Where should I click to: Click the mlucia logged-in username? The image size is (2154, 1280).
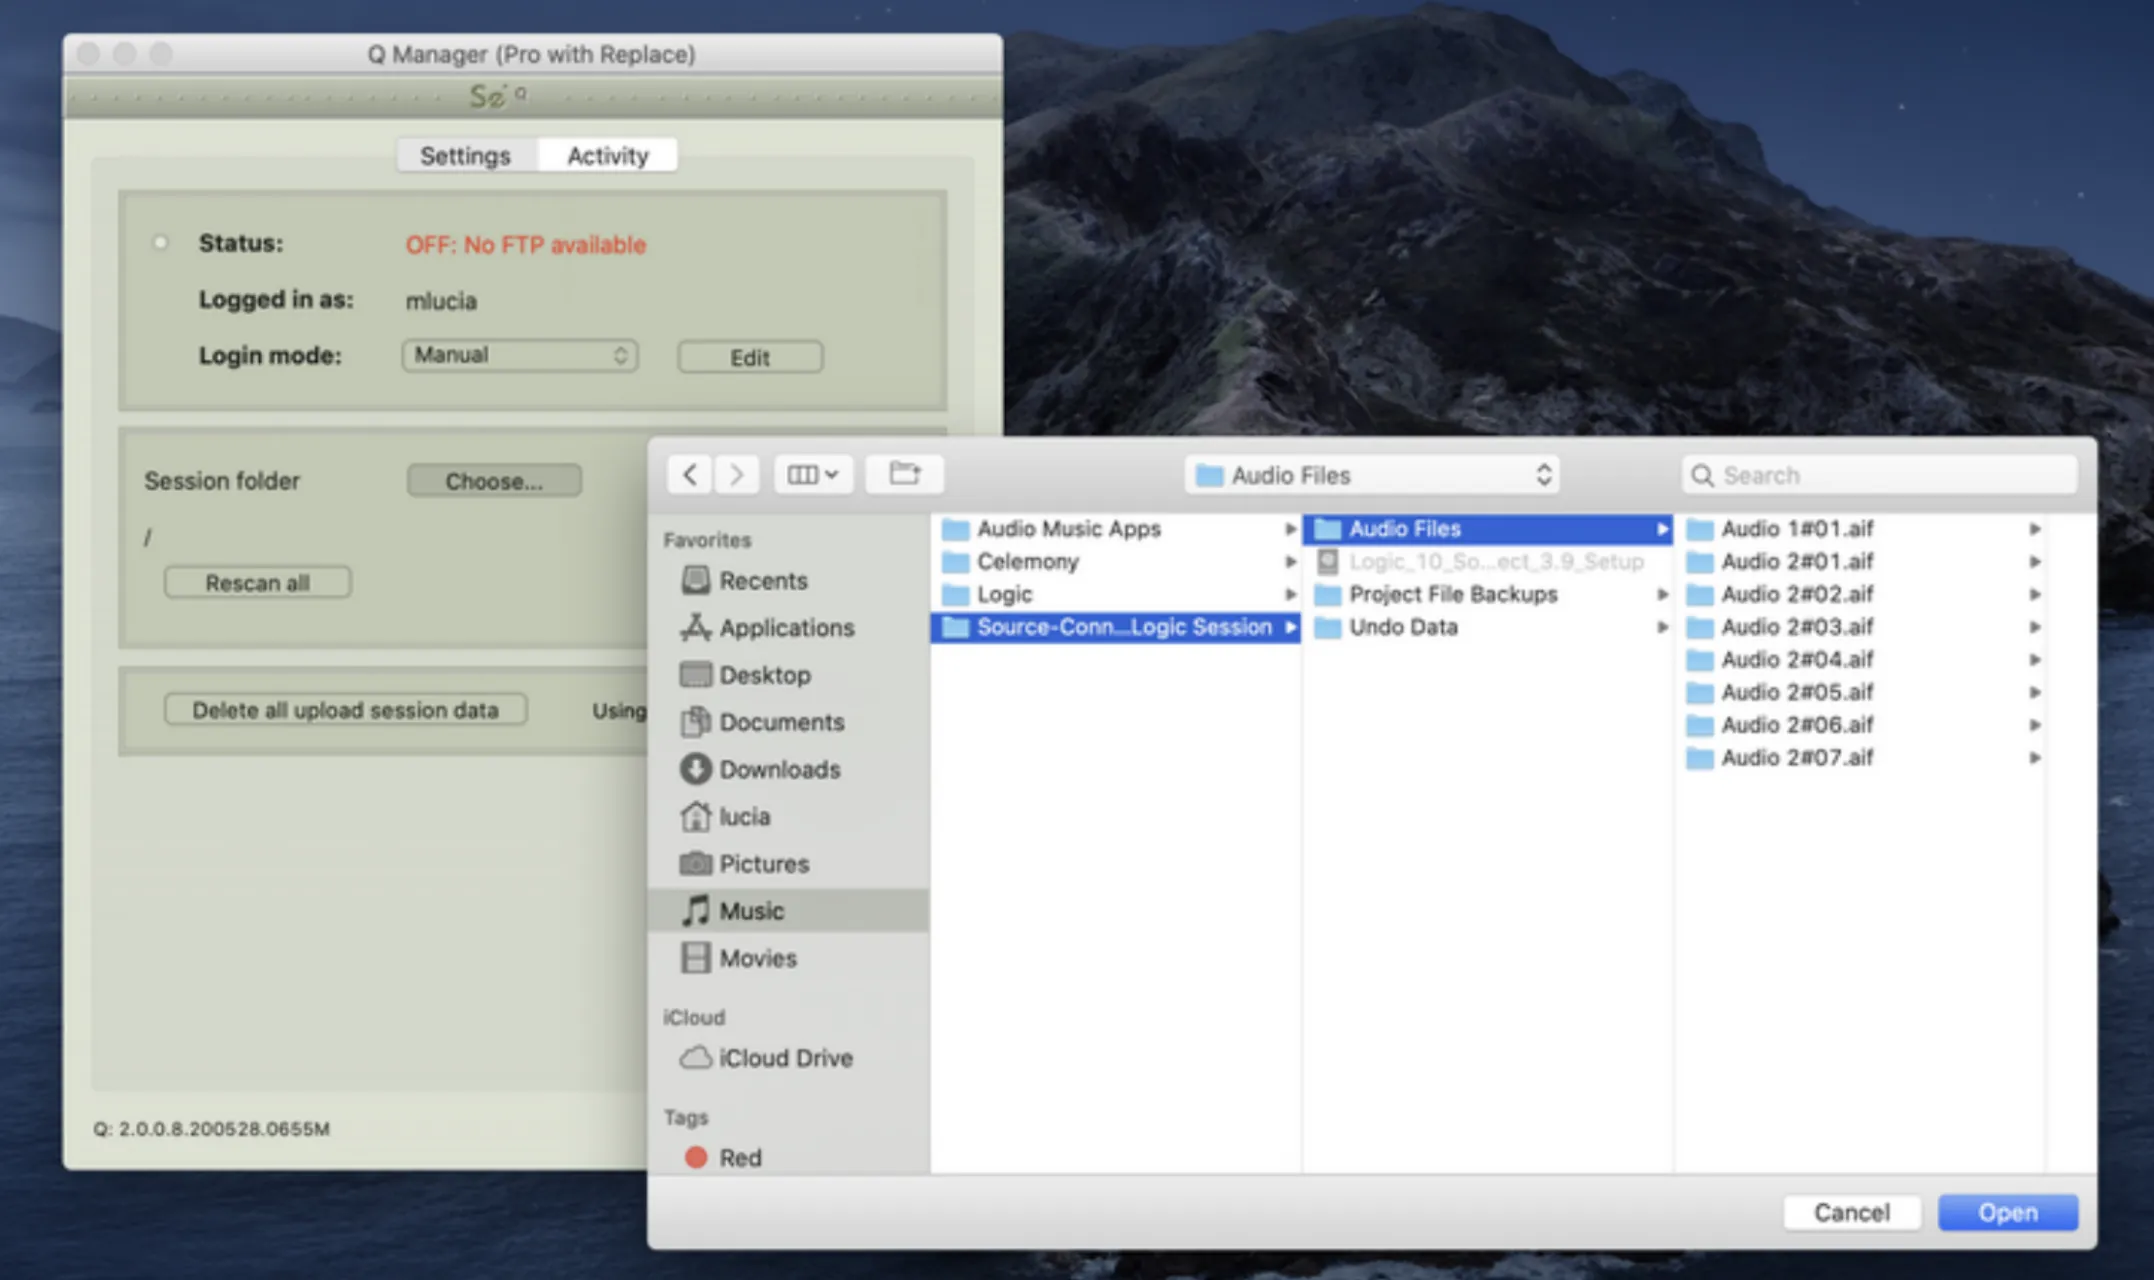tap(441, 301)
